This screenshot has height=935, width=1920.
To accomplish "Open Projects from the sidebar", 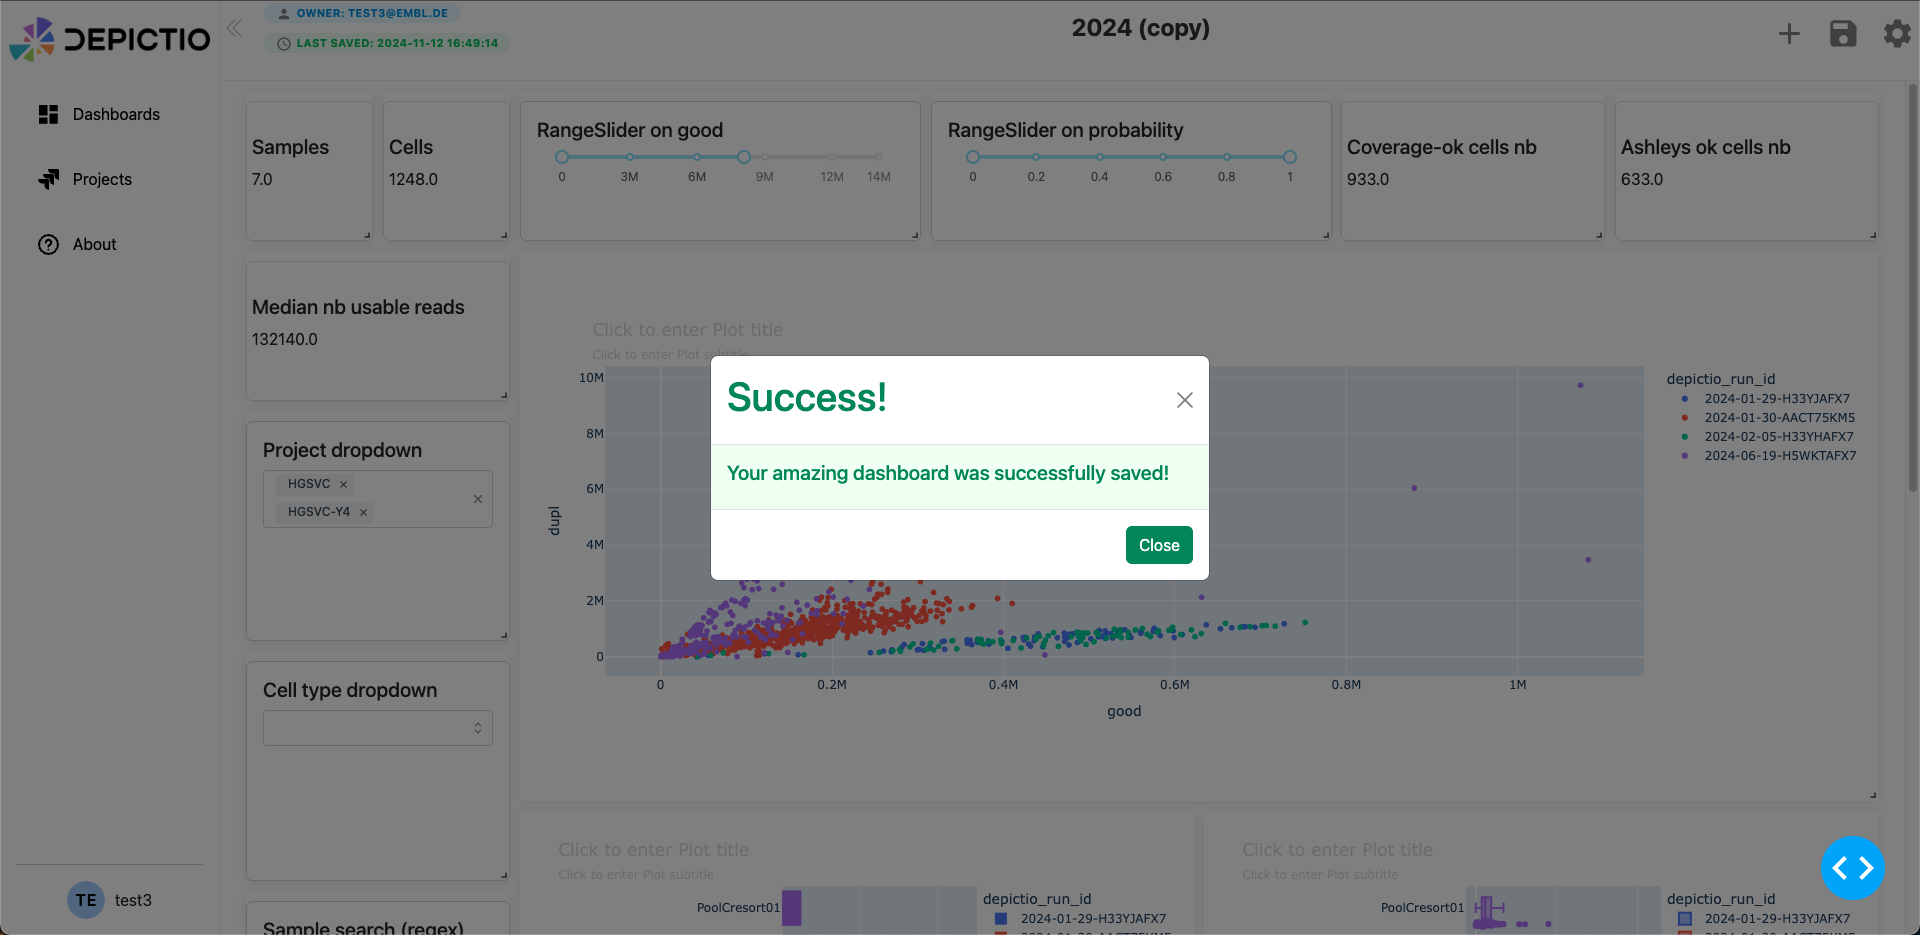I will tap(102, 179).
